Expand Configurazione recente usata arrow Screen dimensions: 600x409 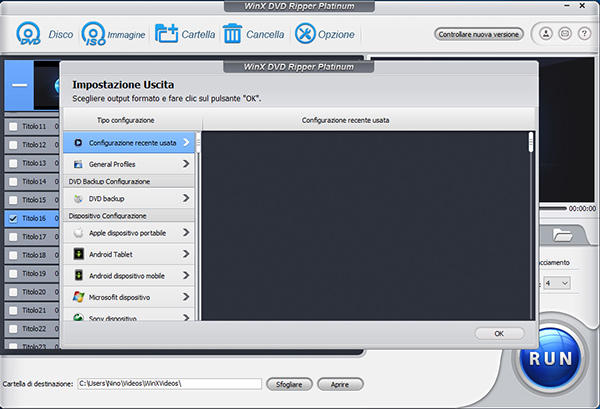coord(186,142)
